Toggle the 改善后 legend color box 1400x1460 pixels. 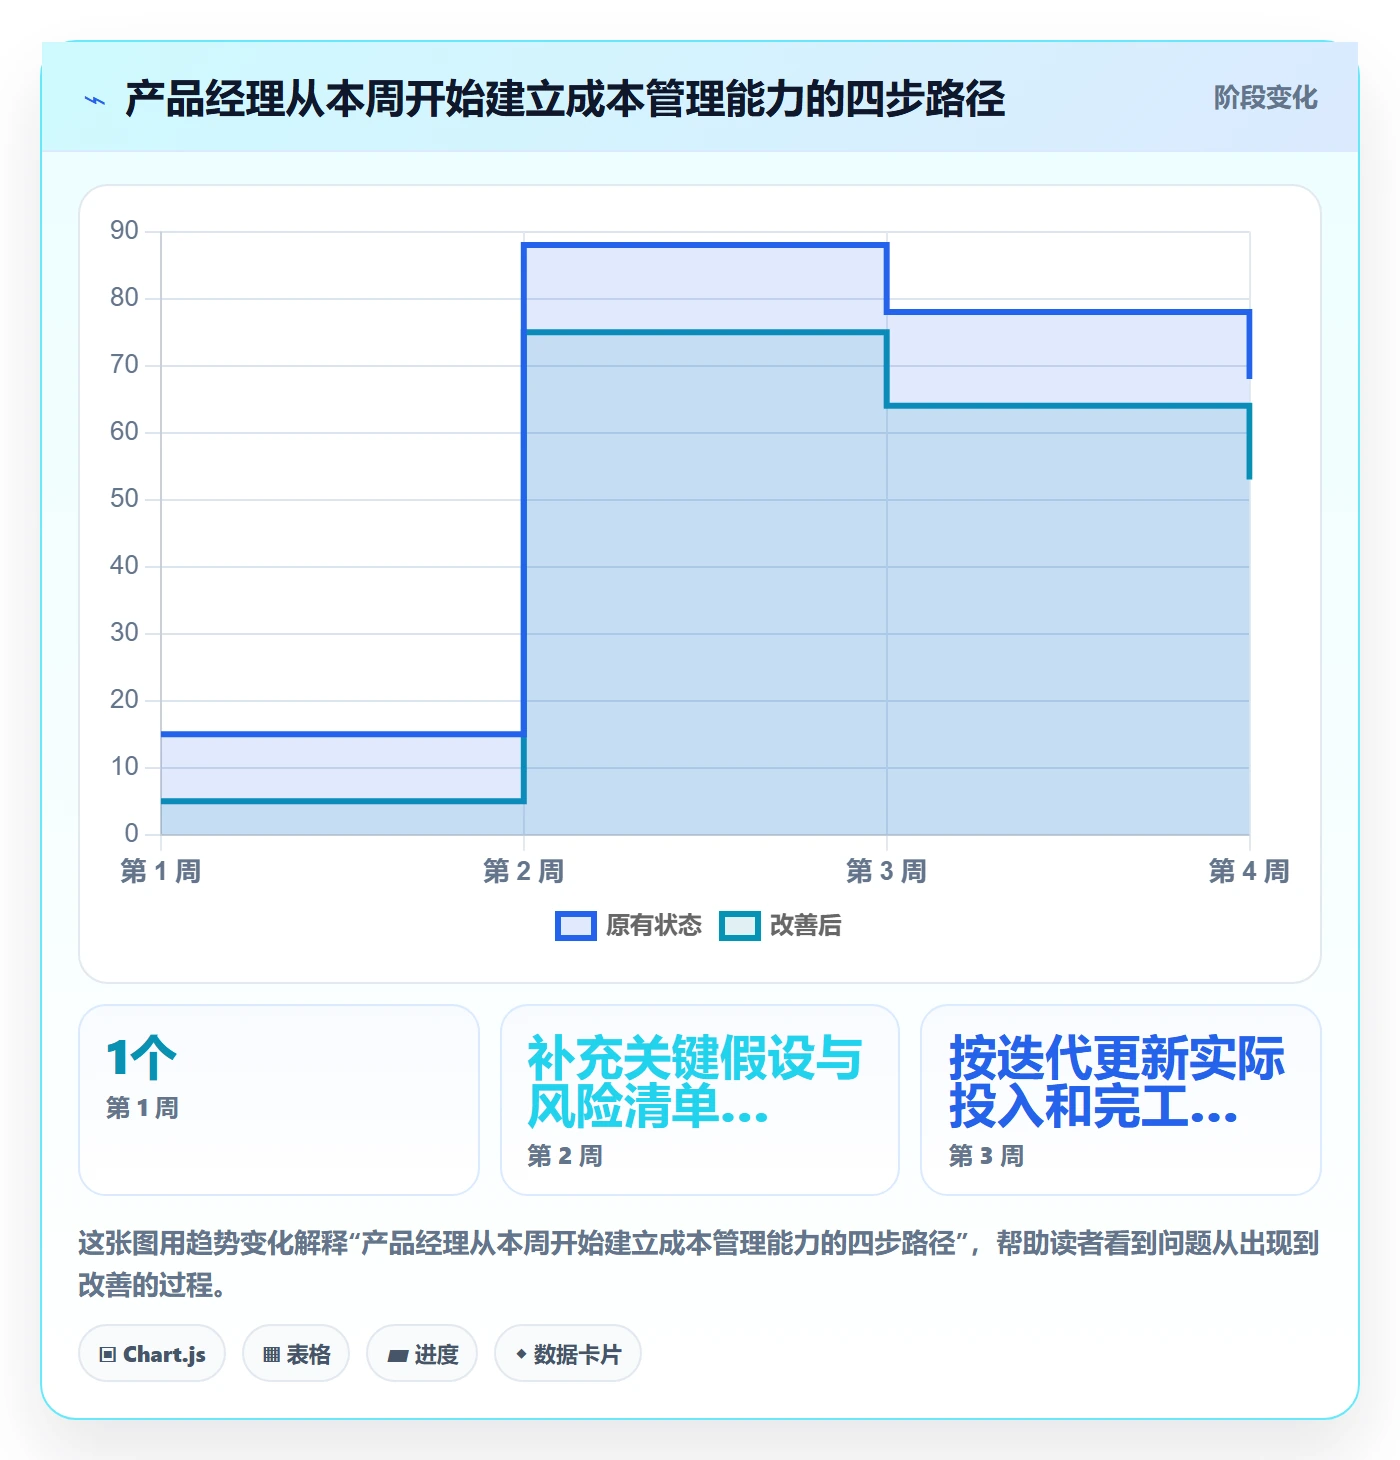pyautogui.click(x=740, y=926)
